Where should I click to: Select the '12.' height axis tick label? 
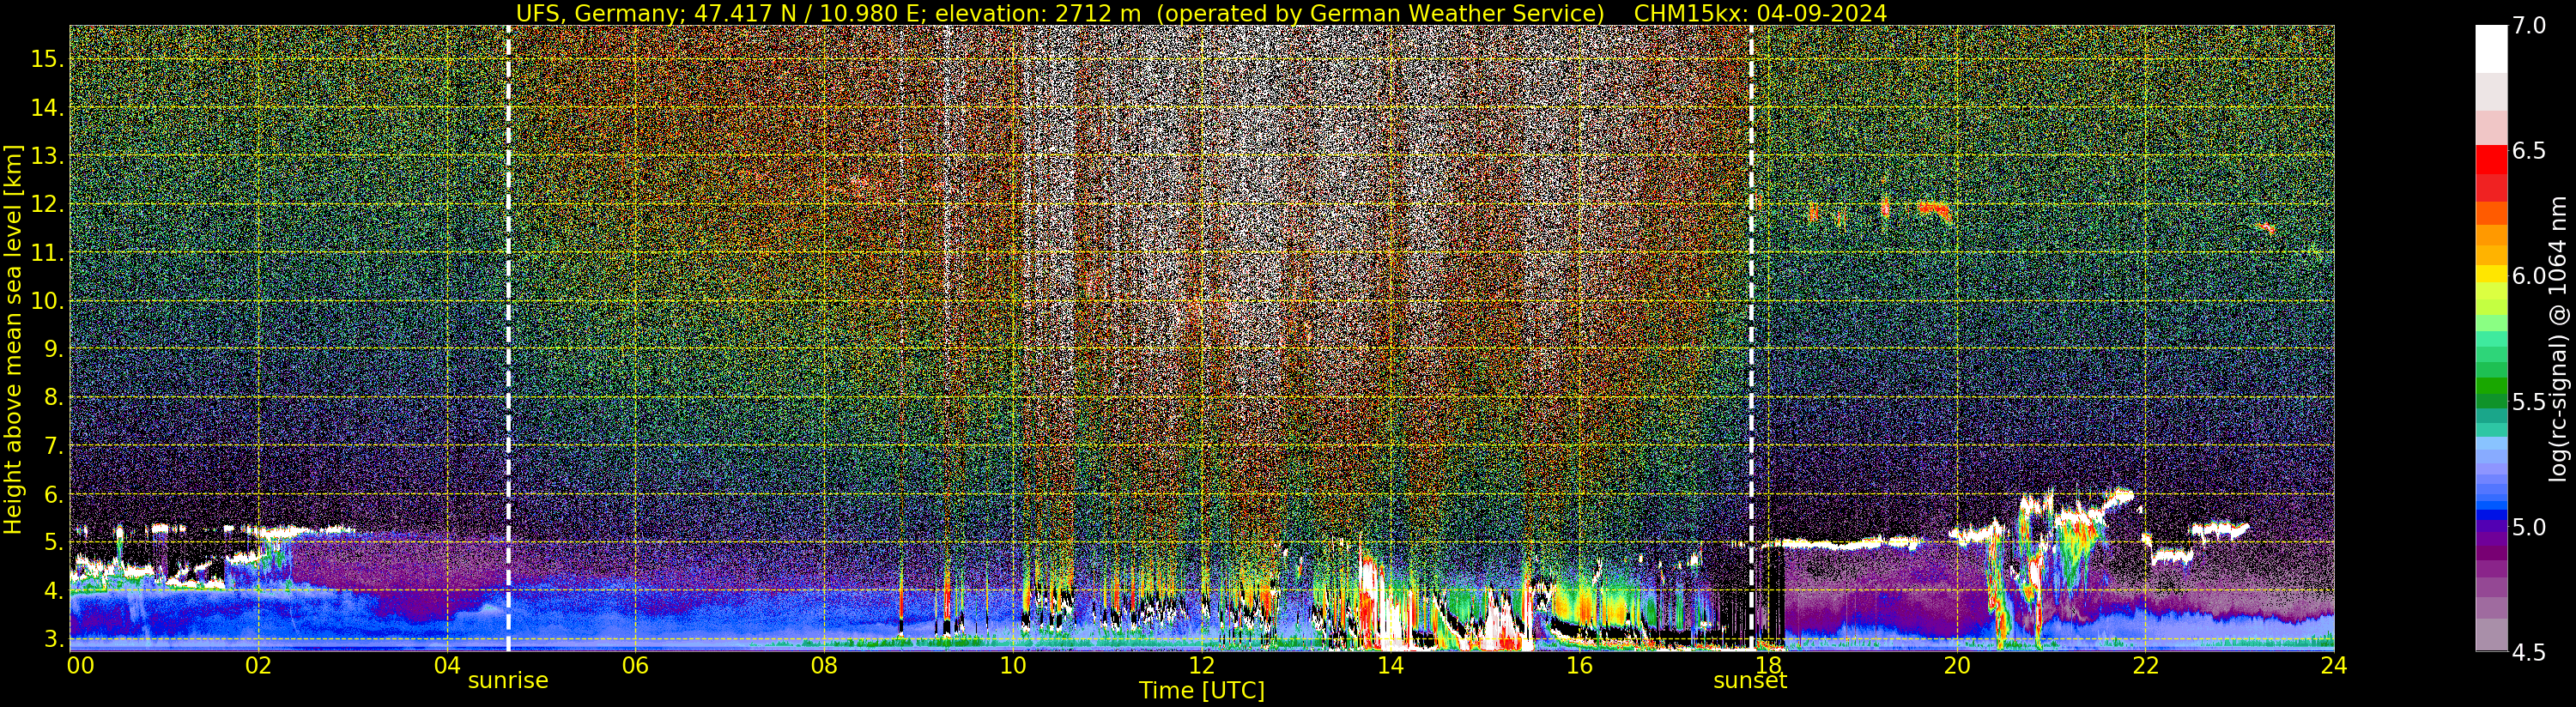pos(47,205)
